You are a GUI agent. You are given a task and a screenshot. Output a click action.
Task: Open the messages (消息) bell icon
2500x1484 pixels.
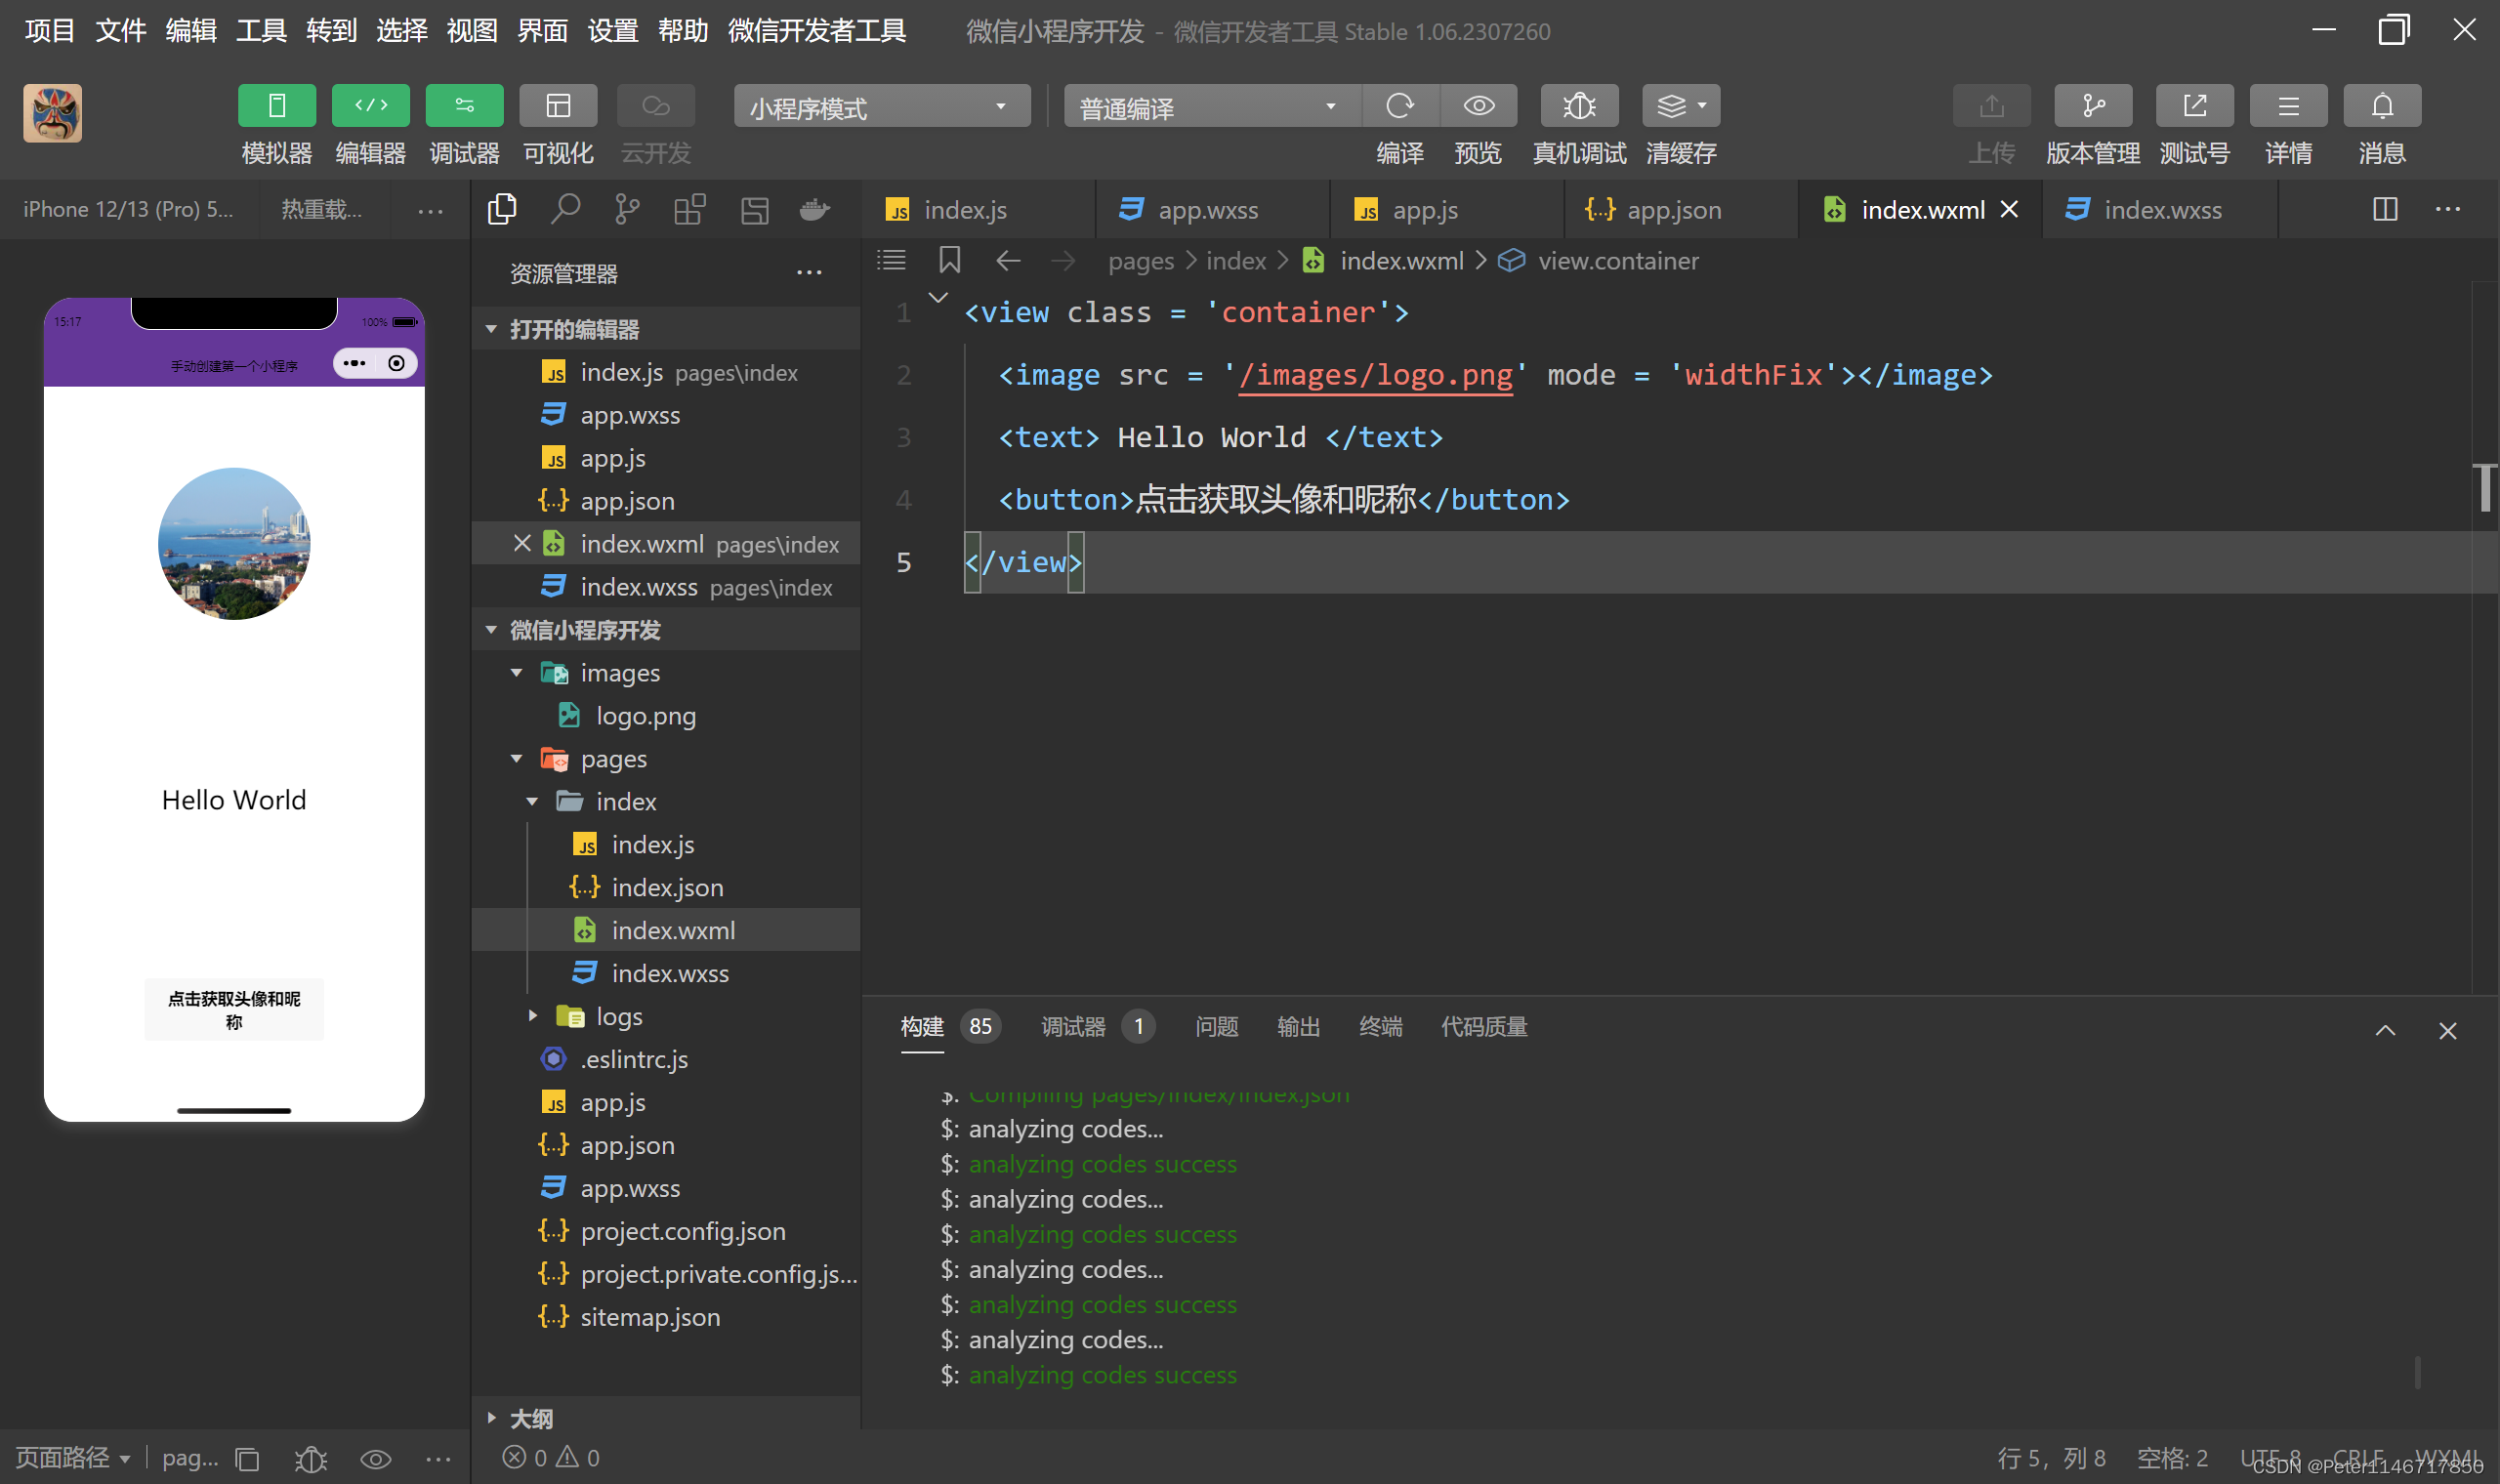(x=2381, y=106)
